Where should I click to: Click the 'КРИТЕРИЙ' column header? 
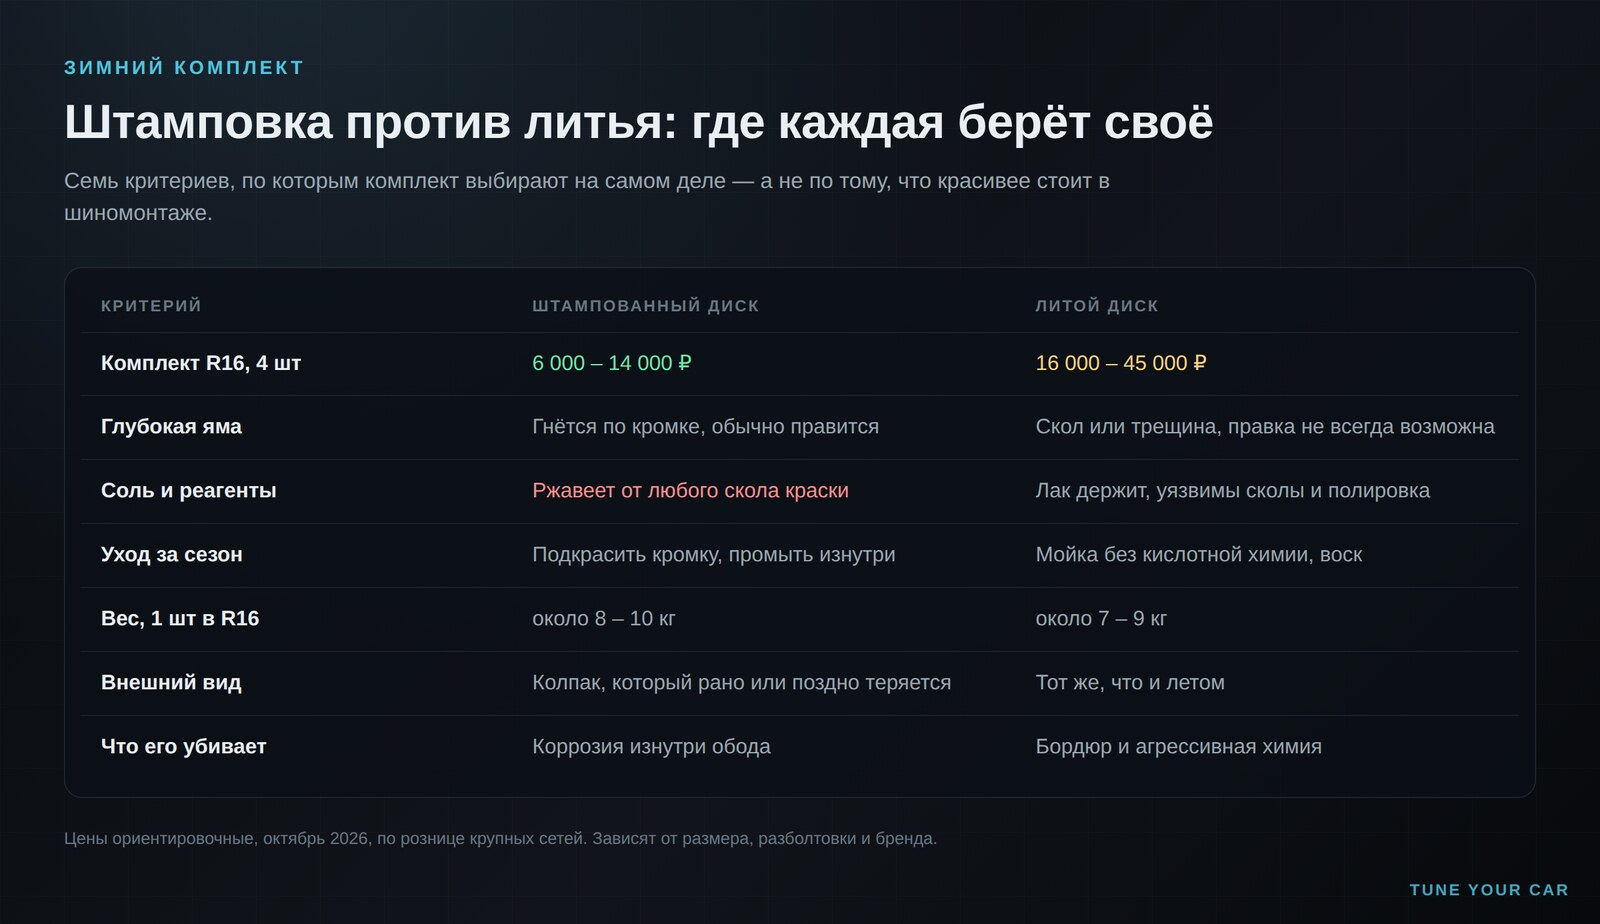point(151,305)
